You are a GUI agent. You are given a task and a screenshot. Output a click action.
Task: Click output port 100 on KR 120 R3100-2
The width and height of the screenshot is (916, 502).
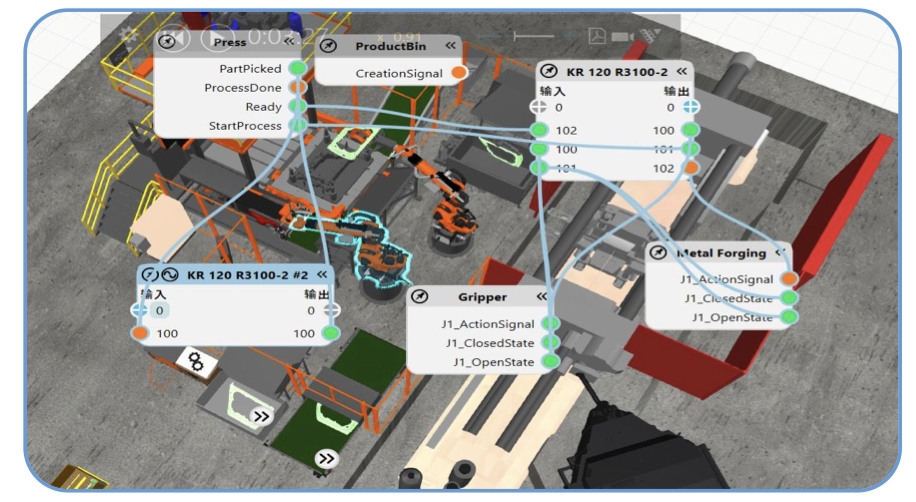coord(691,130)
